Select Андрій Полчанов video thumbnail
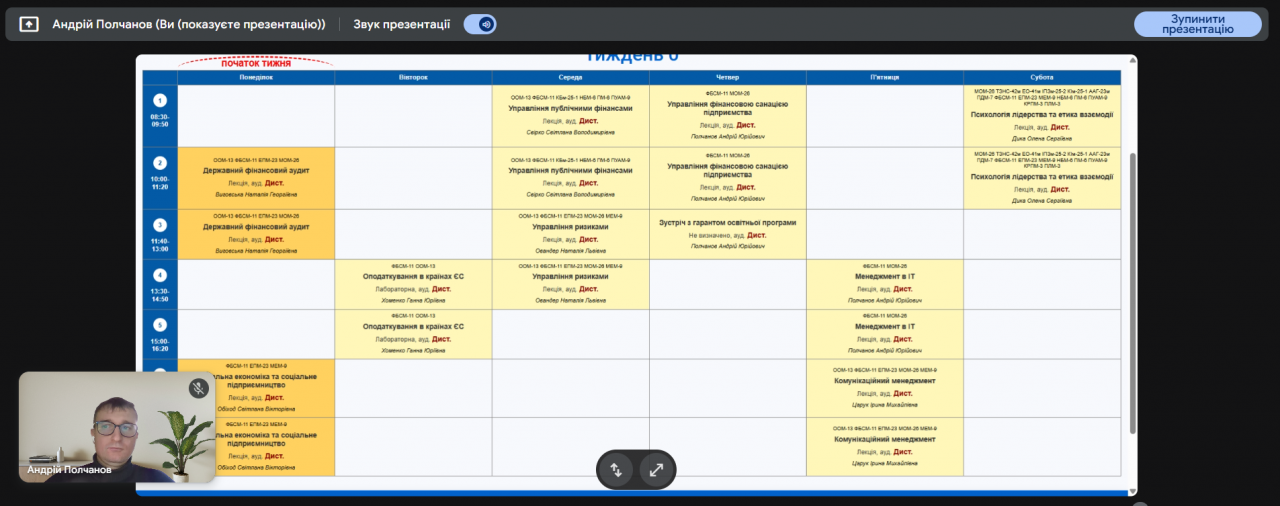Image resolution: width=1280 pixels, height=506 pixels. click(117, 428)
